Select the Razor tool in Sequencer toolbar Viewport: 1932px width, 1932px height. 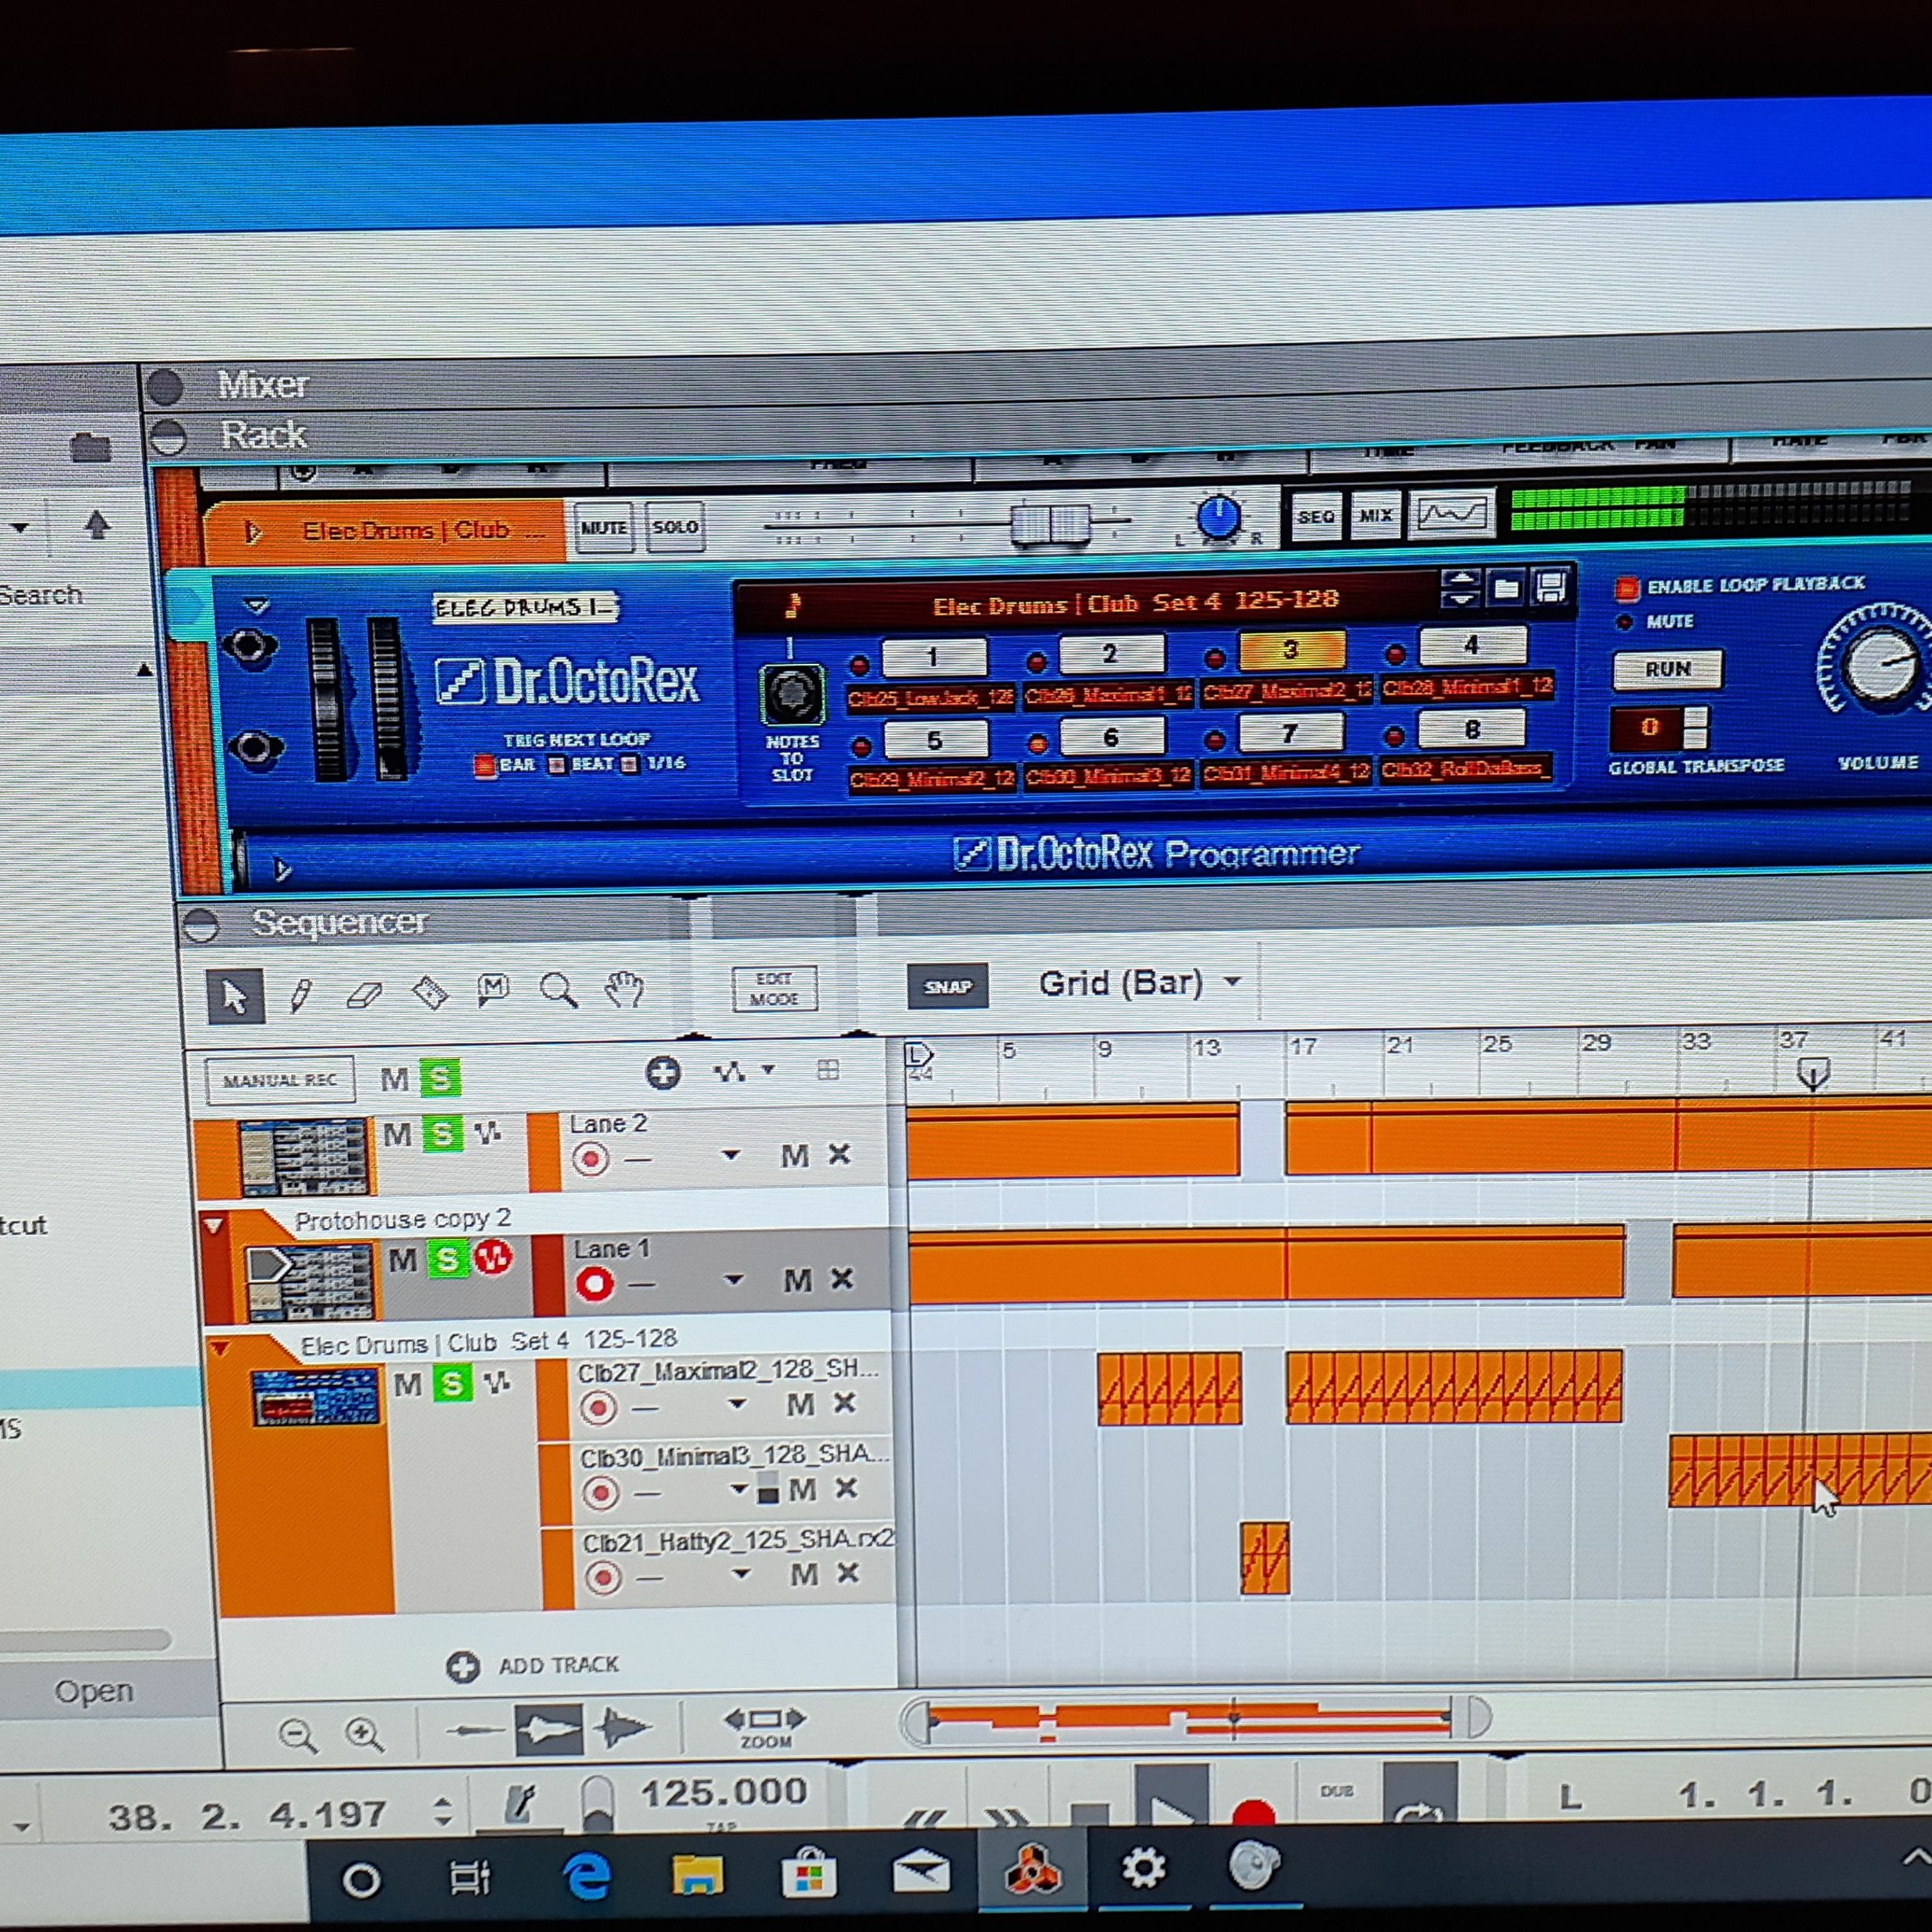[430, 993]
